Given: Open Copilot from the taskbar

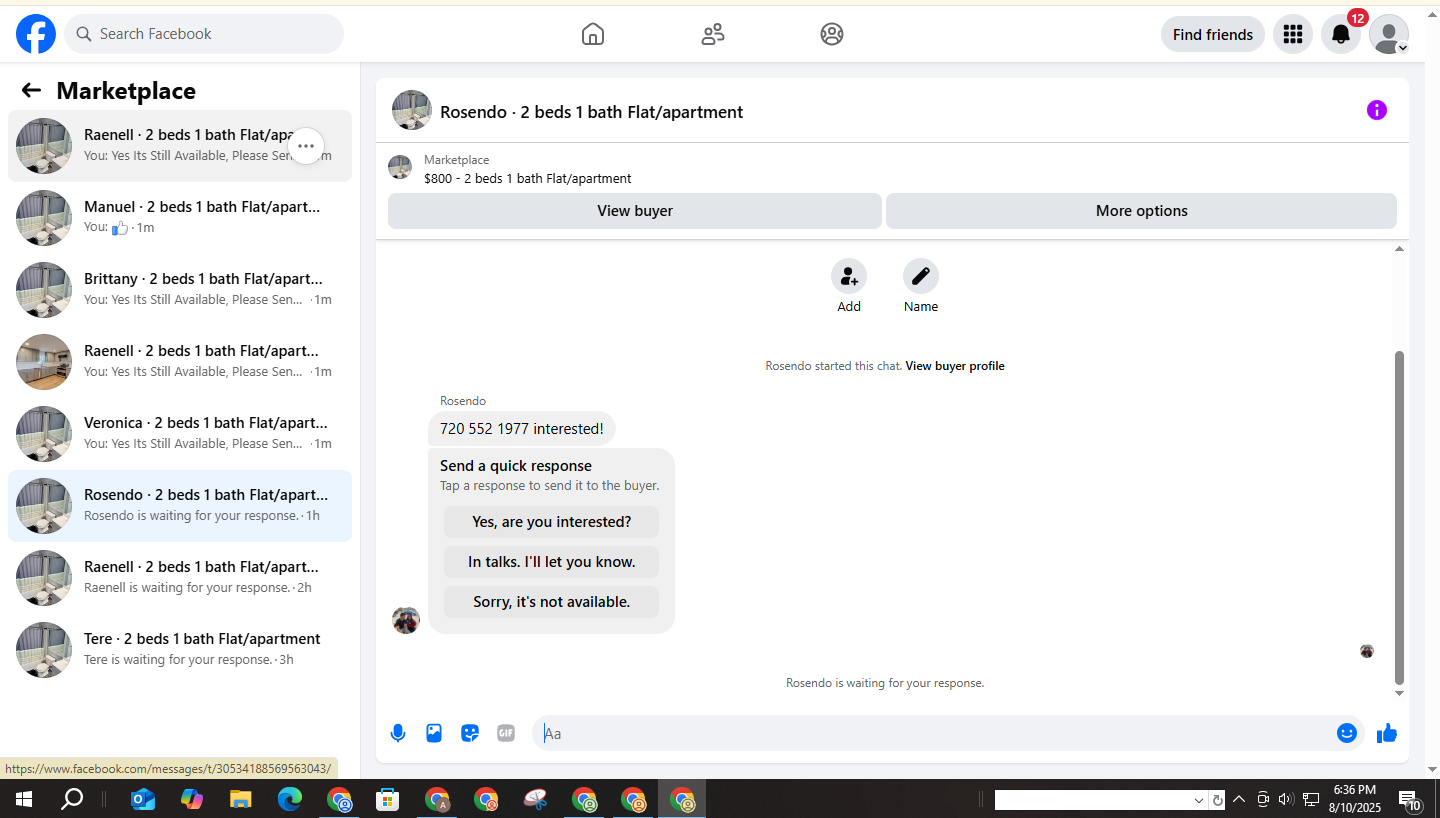Looking at the screenshot, I should pyautogui.click(x=192, y=799).
